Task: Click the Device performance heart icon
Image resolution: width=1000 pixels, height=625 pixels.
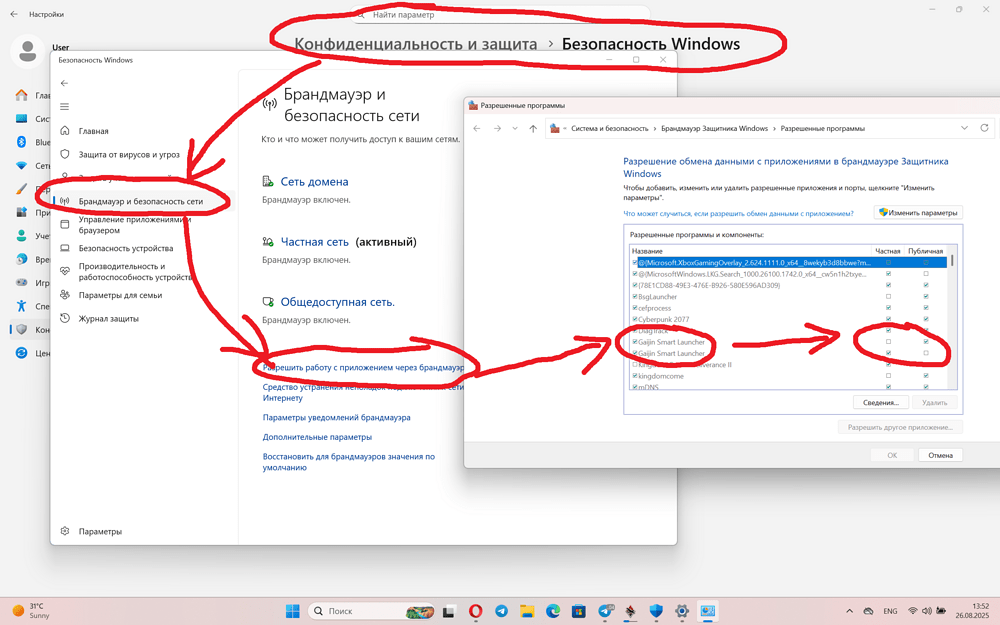Action: 64,271
